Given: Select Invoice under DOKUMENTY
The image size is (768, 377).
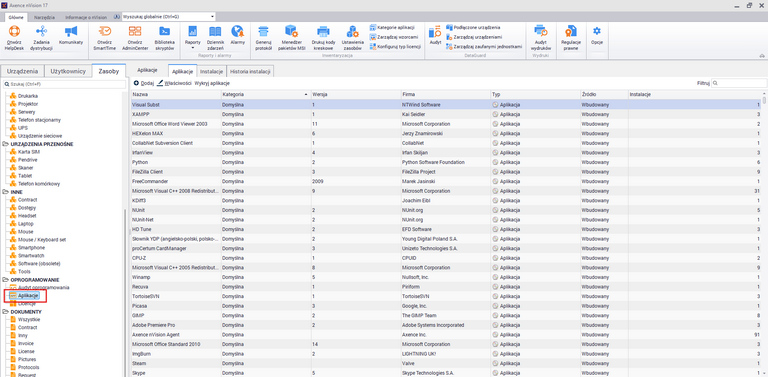Looking at the screenshot, I should (26, 343).
